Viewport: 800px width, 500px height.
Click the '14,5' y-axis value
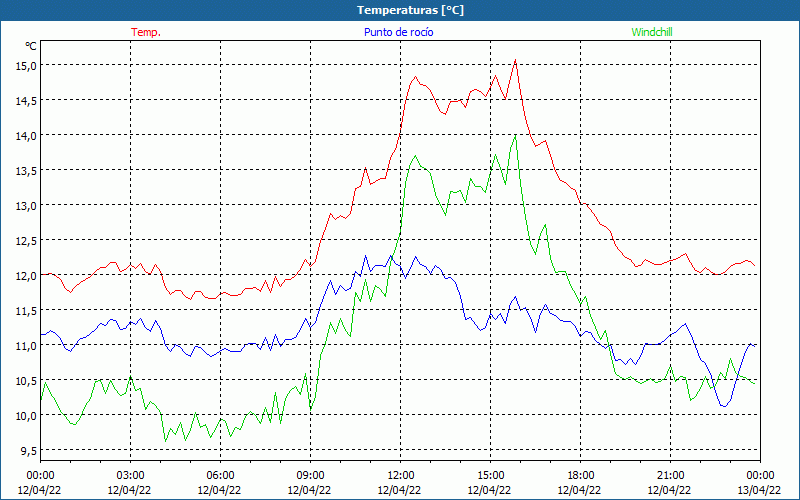pos(26,101)
